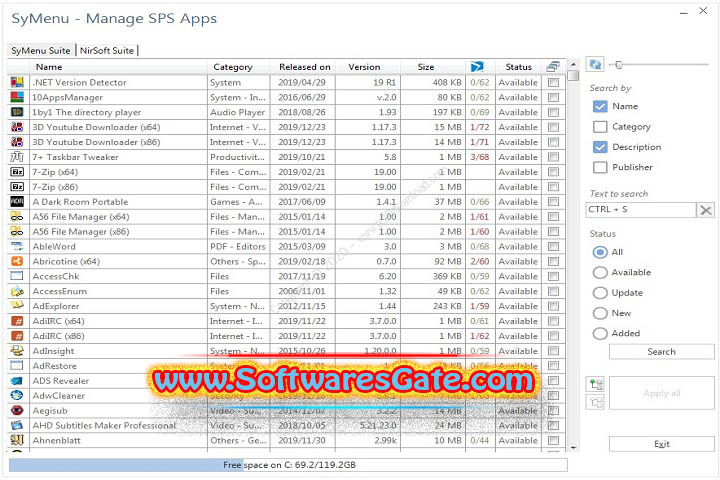Tick the checkbox for 7-Zip (x64) row

[x=553, y=172]
